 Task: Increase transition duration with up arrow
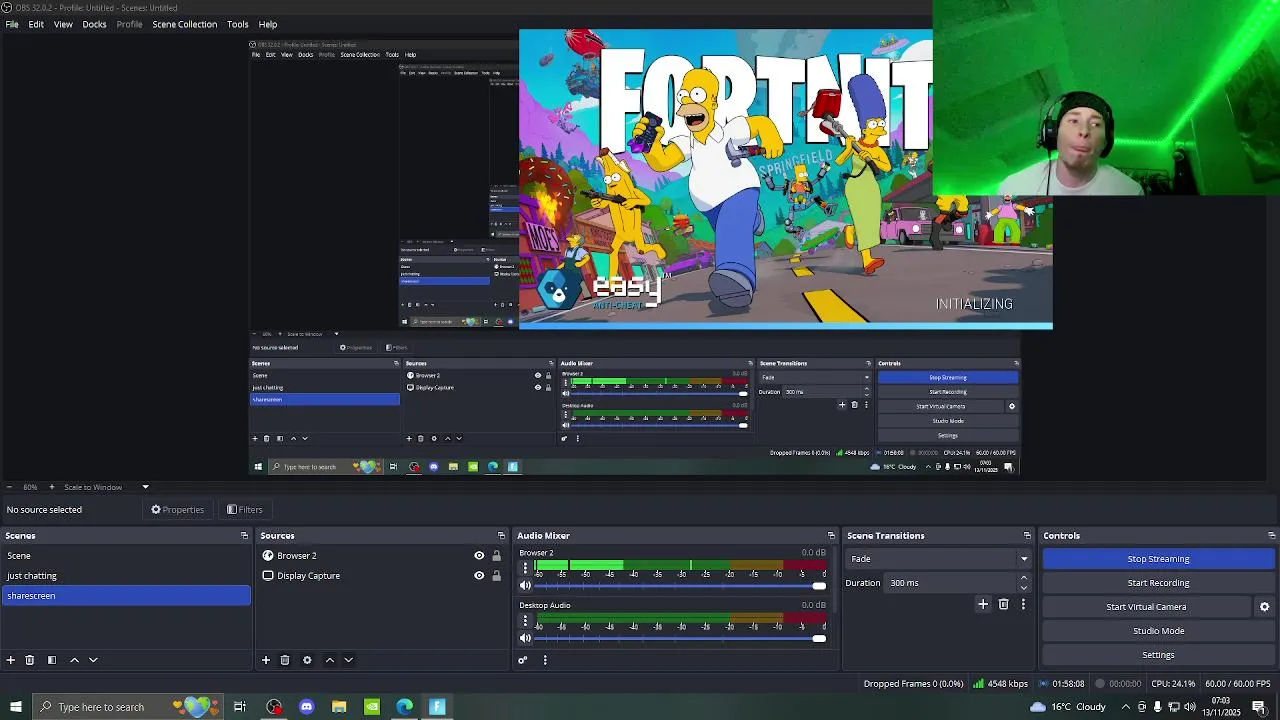pos(1023,578)
